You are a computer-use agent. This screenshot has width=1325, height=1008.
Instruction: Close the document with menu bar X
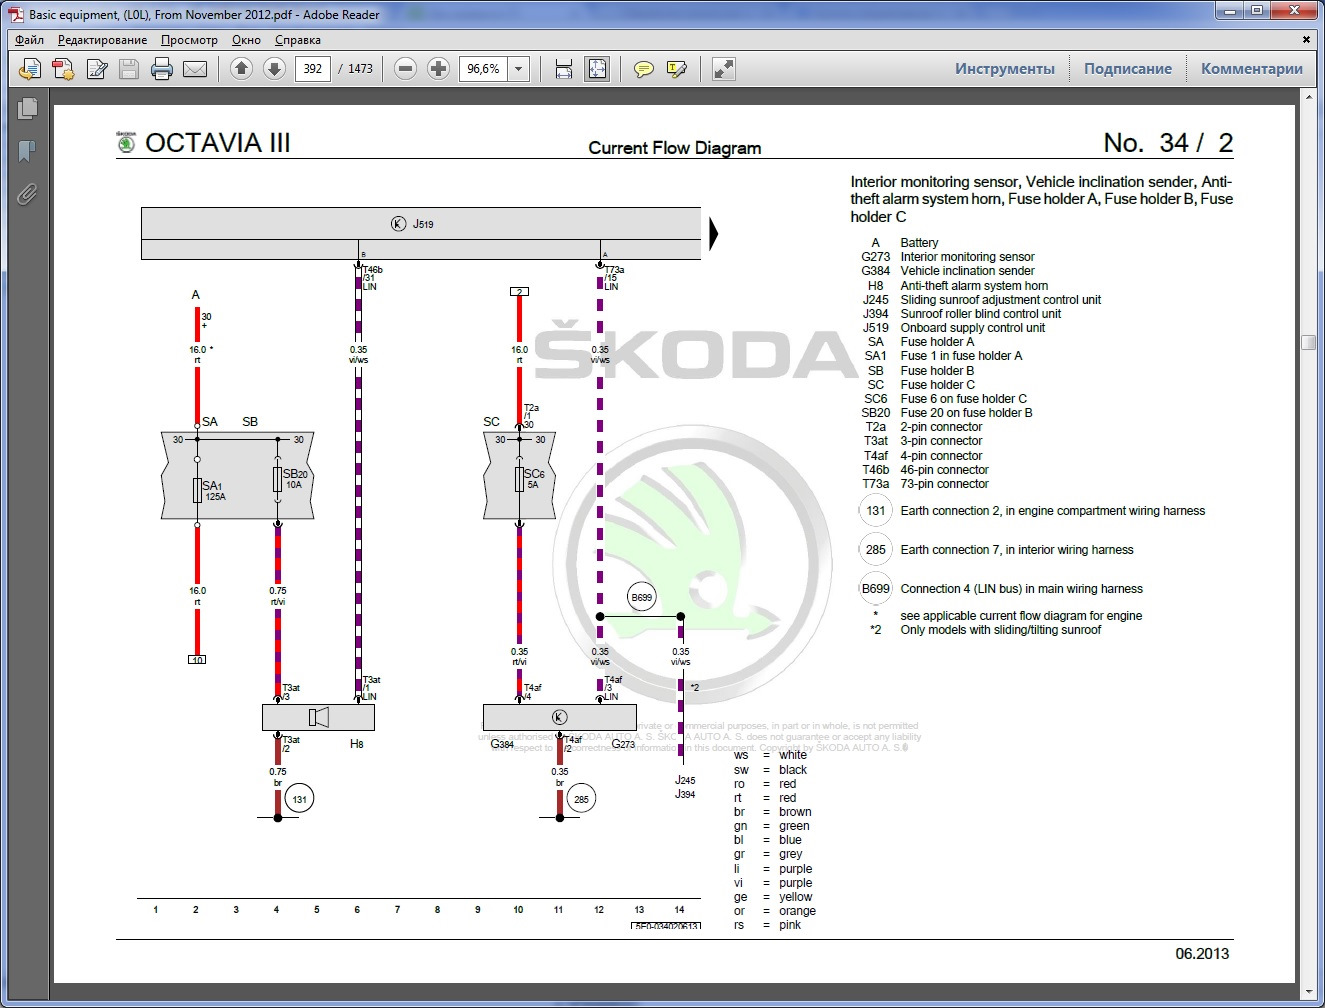[x=1306, y=40]
